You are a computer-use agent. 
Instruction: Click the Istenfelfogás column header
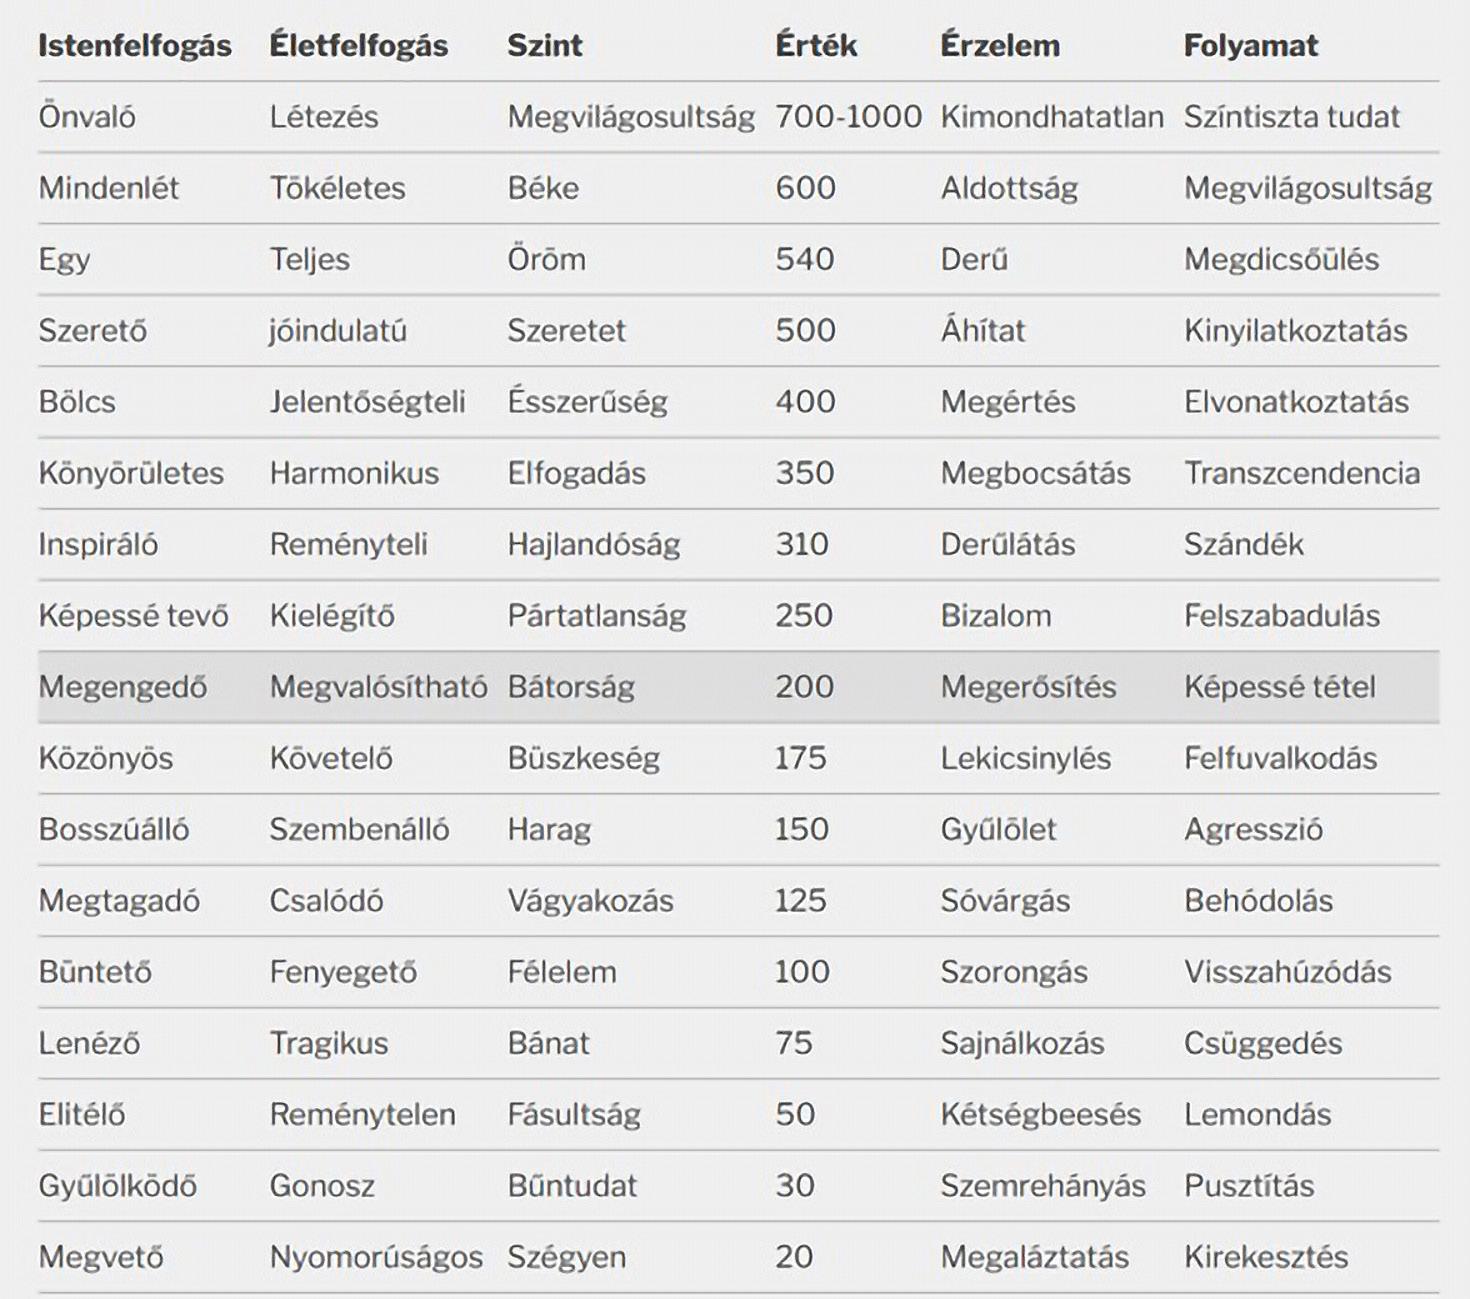[135, 46]
